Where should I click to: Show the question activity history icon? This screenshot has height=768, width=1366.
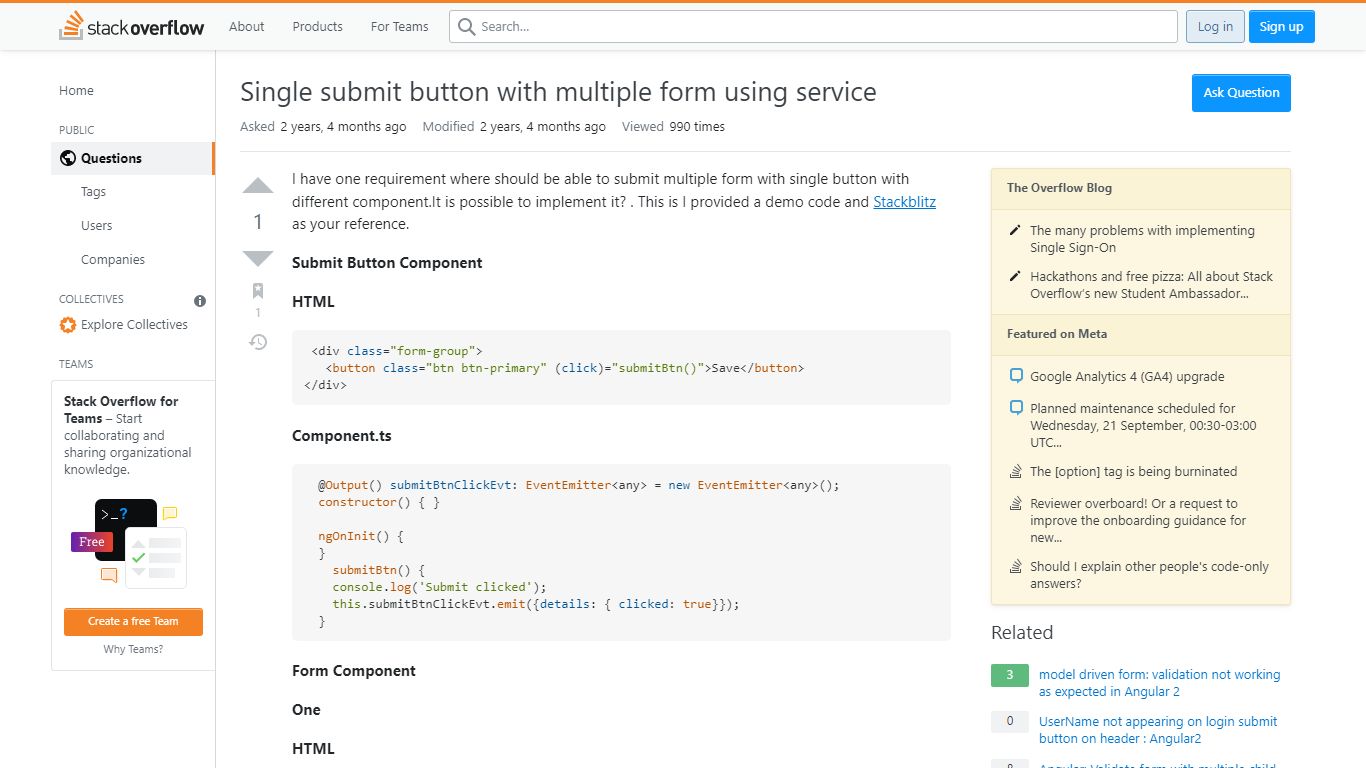point(258,342)
